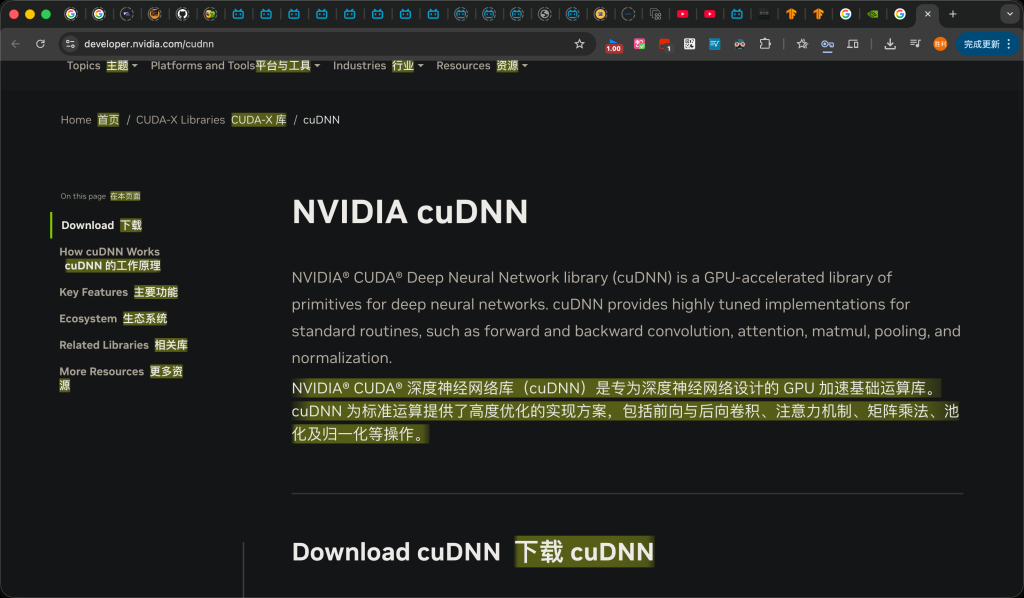Jump to the Related Libraries section
Viewport: 1024px width, 598px height.
(123, 345)
